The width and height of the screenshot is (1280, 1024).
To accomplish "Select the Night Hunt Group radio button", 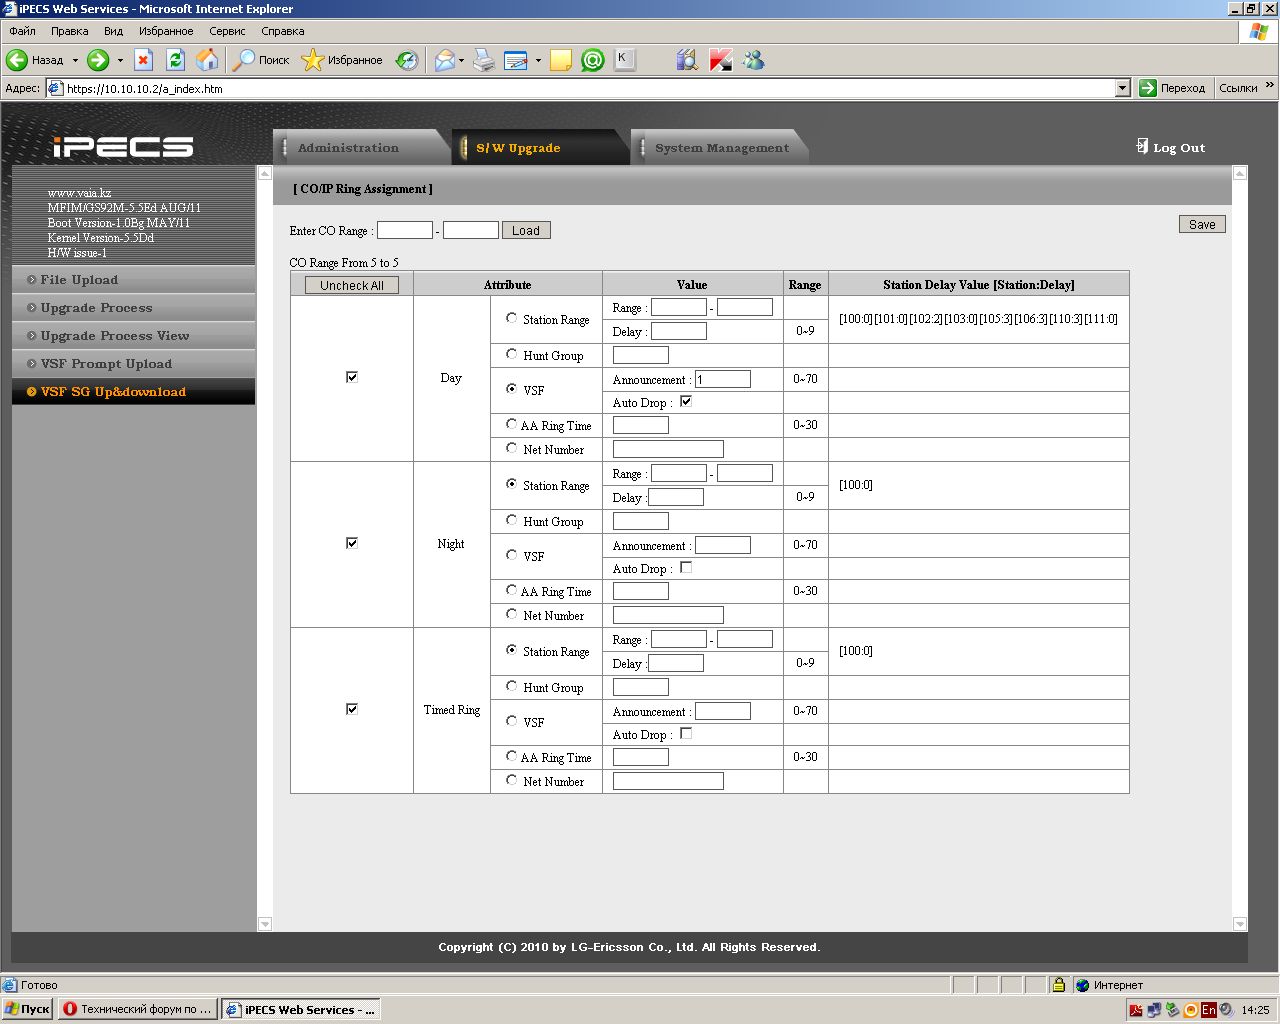I will 512,520.
